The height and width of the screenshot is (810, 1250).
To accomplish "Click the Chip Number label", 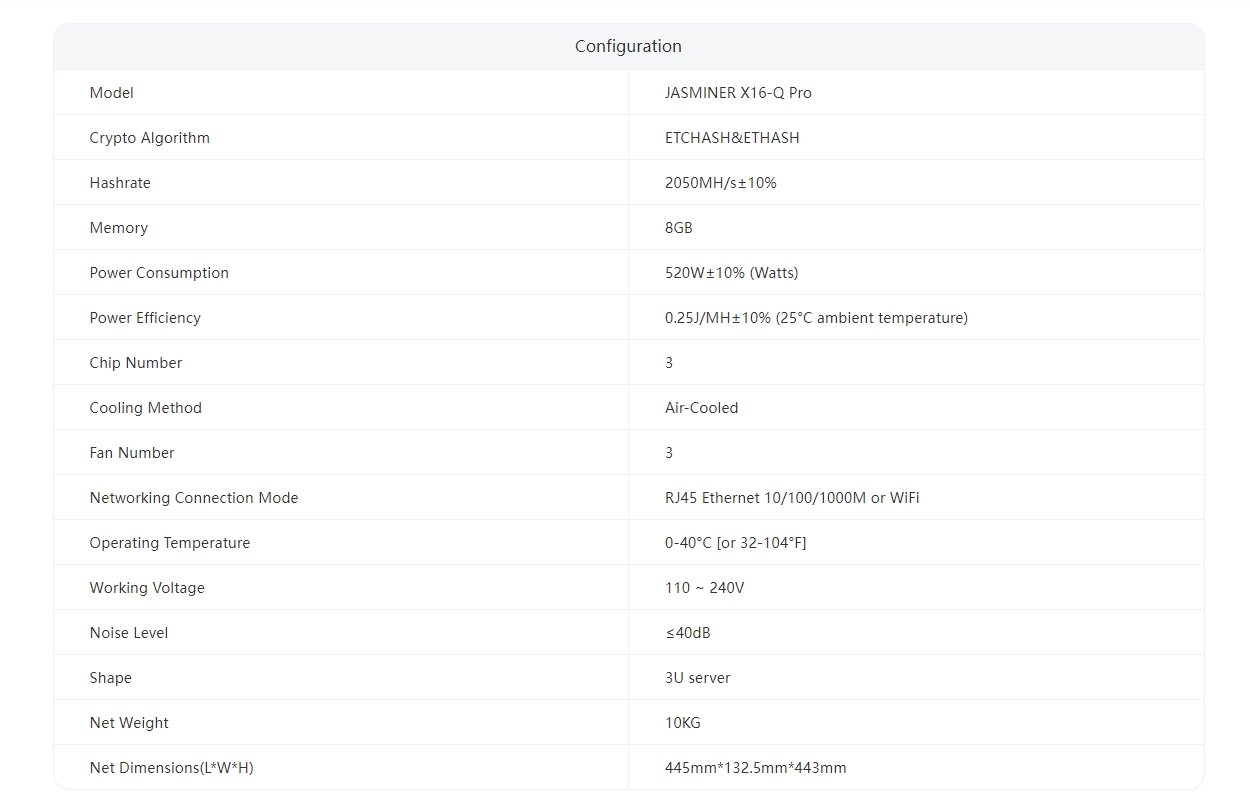I will (136, 363).
